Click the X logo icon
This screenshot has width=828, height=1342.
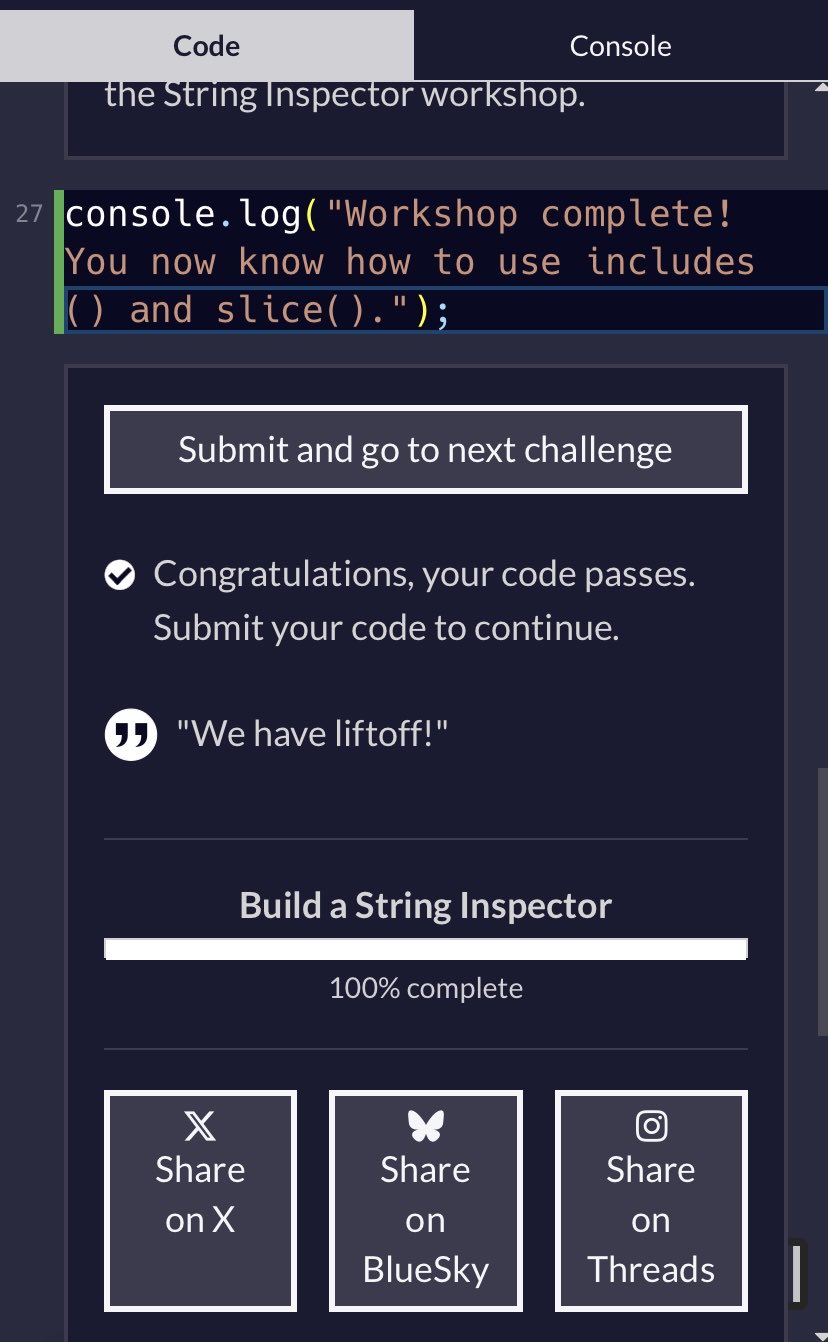[200, 1127]
